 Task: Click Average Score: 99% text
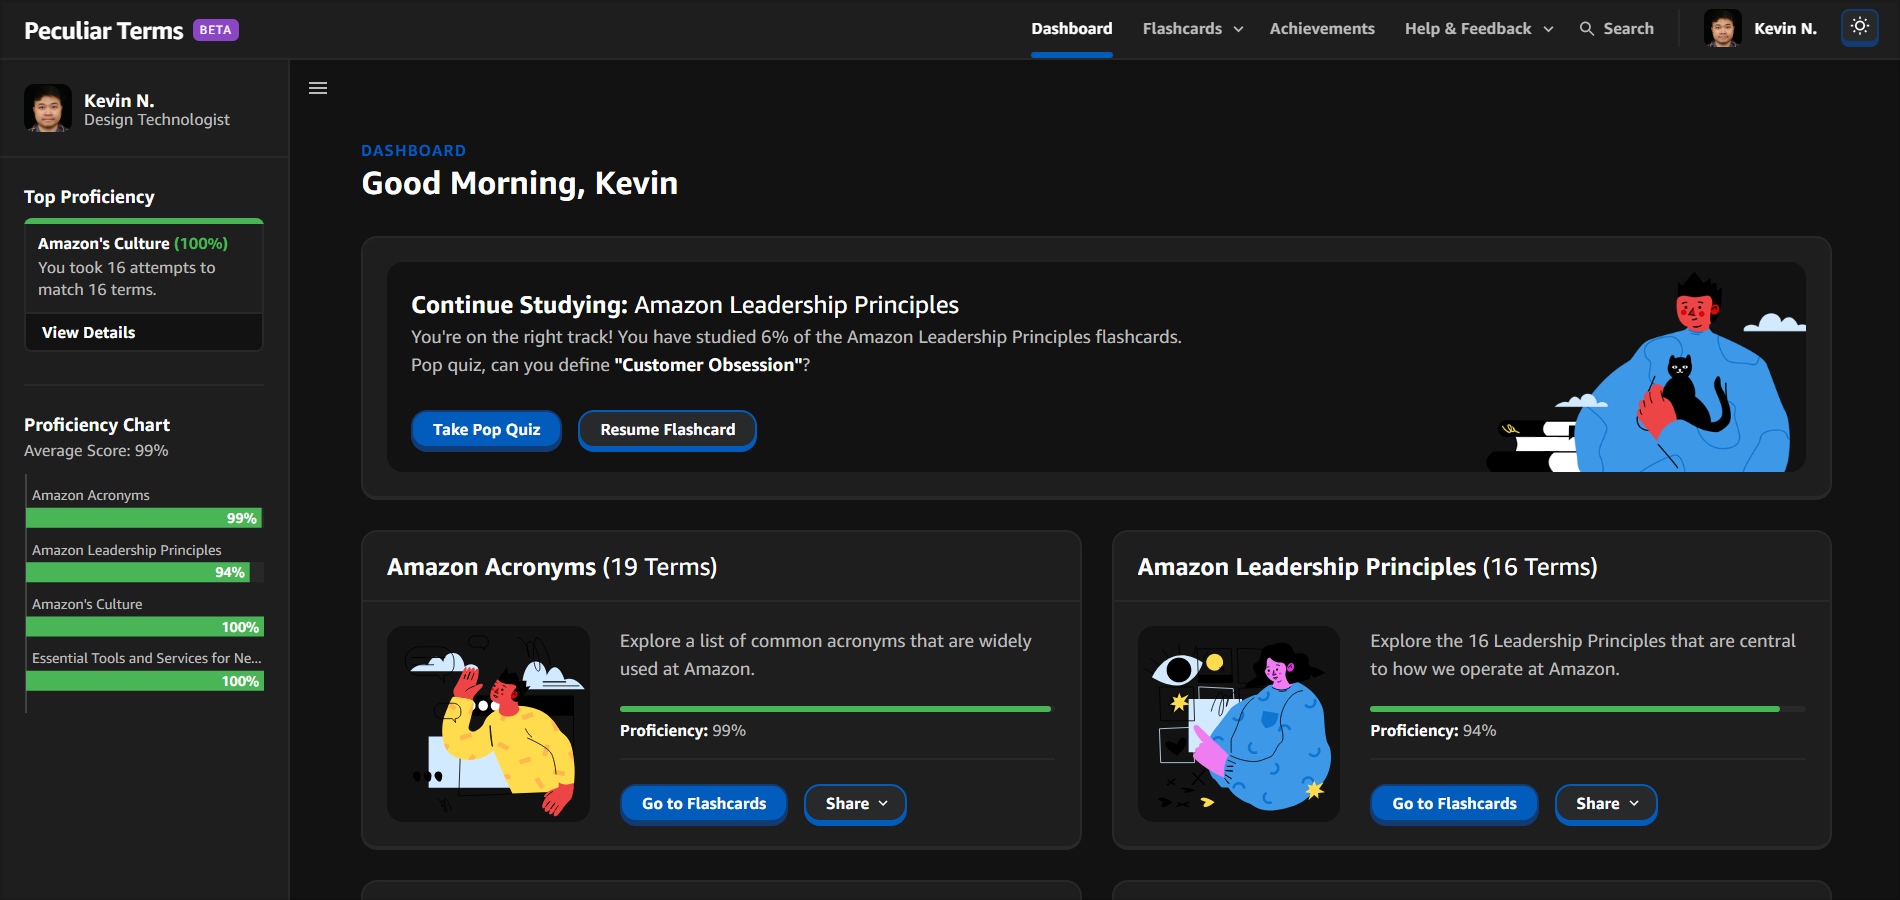tap(96, 451)
